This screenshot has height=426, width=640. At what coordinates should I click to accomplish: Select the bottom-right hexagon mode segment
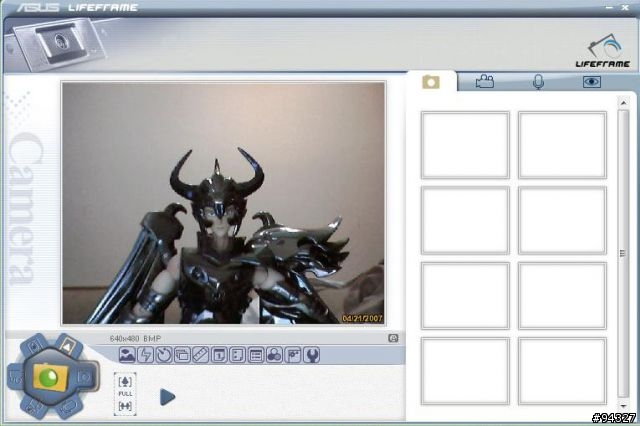(69, 406)
